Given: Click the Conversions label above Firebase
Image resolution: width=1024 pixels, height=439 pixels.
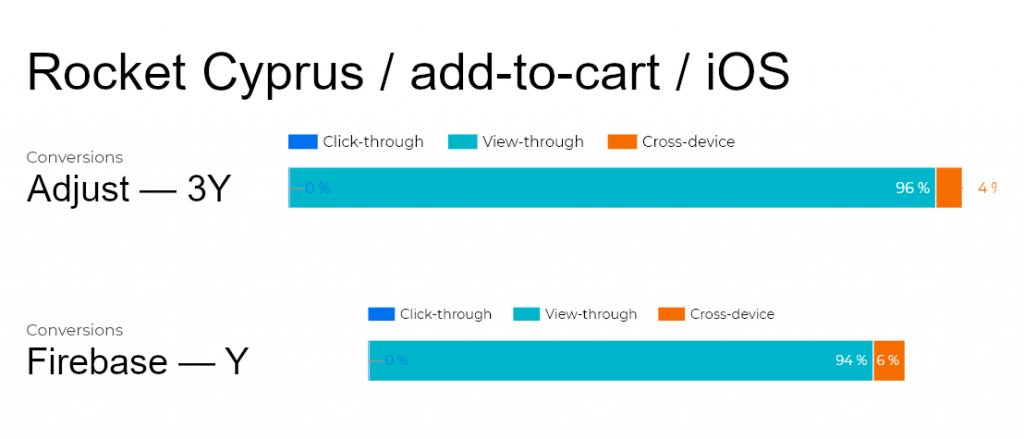Looking at the screenshot, I should 74,330.
